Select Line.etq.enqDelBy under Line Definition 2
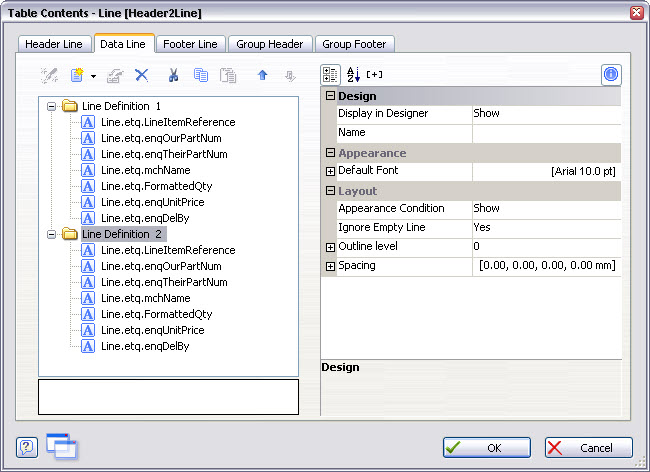This screenshot has height=472, width=650. point(145,346)
